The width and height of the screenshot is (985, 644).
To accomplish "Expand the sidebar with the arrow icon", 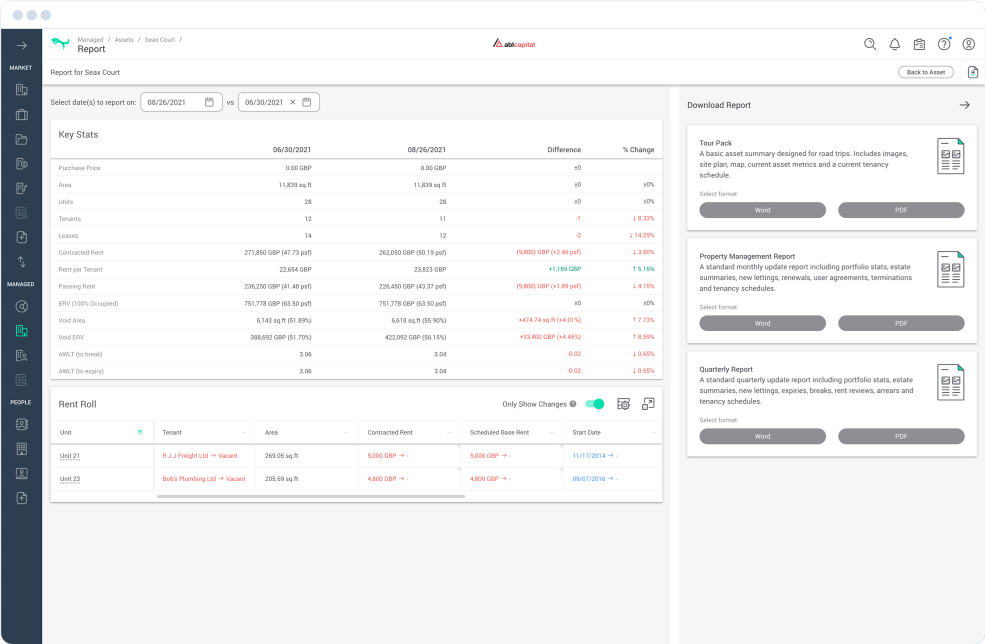I will [x=21, y=45].
